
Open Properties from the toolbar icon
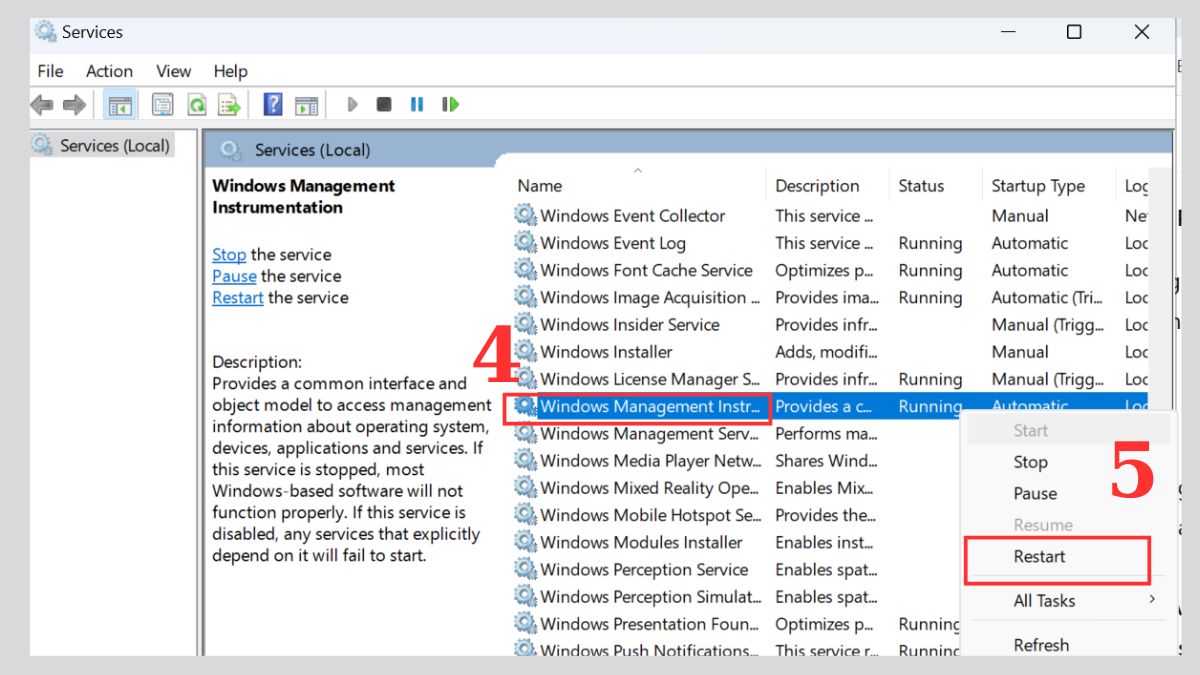coord(162,104)
